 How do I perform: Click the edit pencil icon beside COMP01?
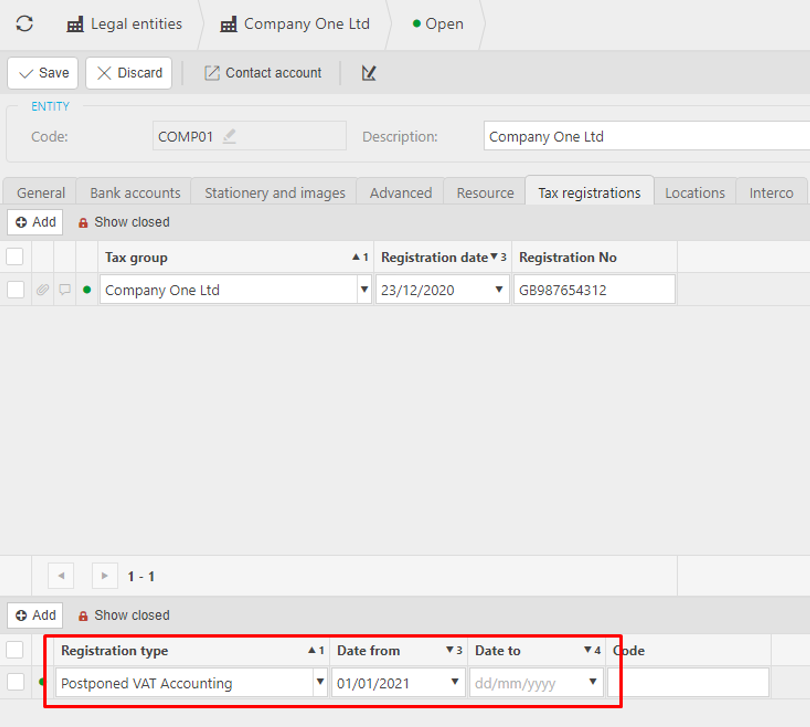(x=230, y=137)
